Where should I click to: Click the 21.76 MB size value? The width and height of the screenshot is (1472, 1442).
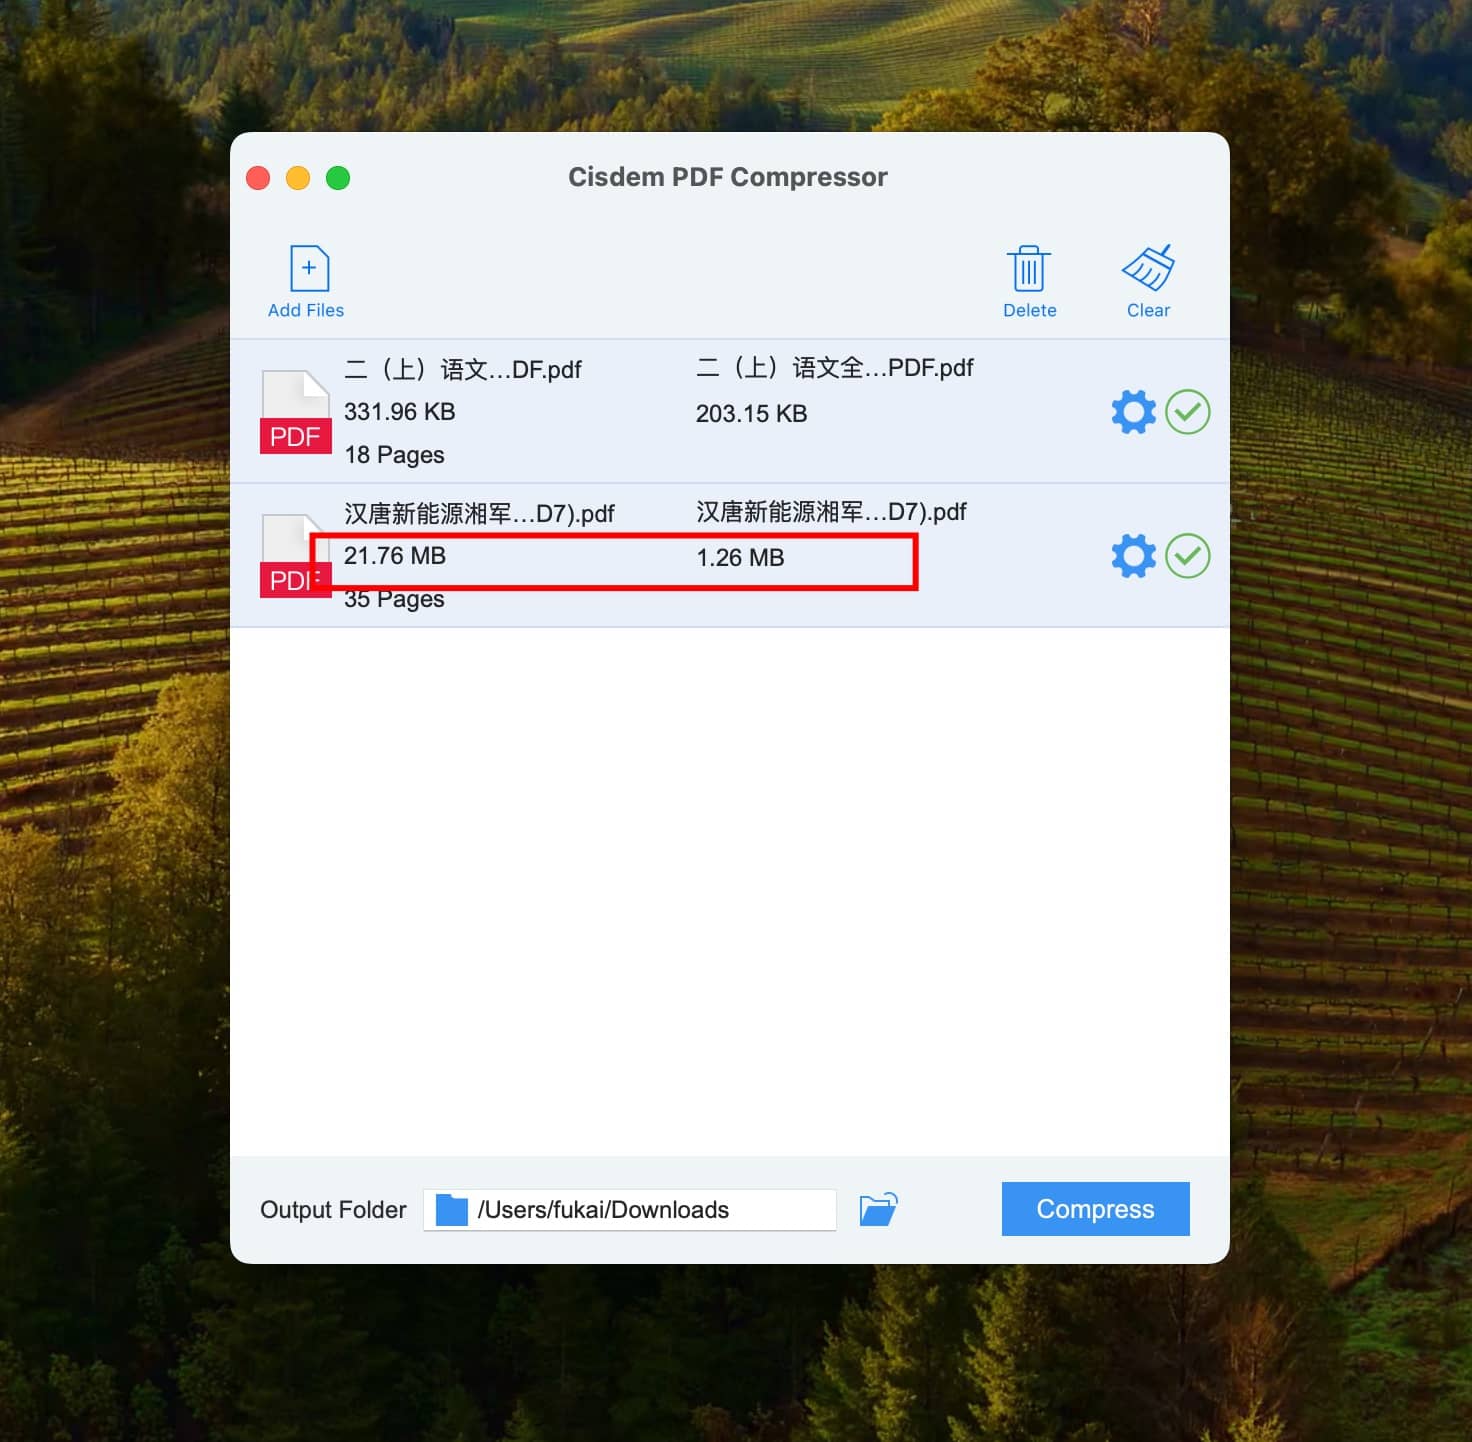(395, 556)
